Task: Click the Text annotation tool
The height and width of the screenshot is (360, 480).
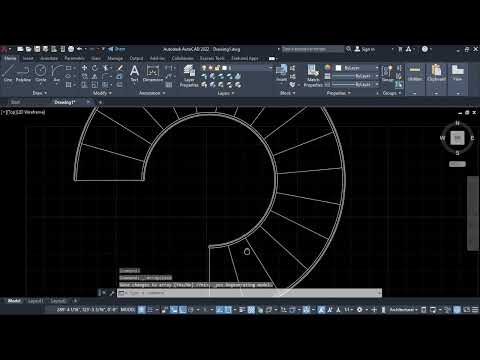Action: (134, 73)
